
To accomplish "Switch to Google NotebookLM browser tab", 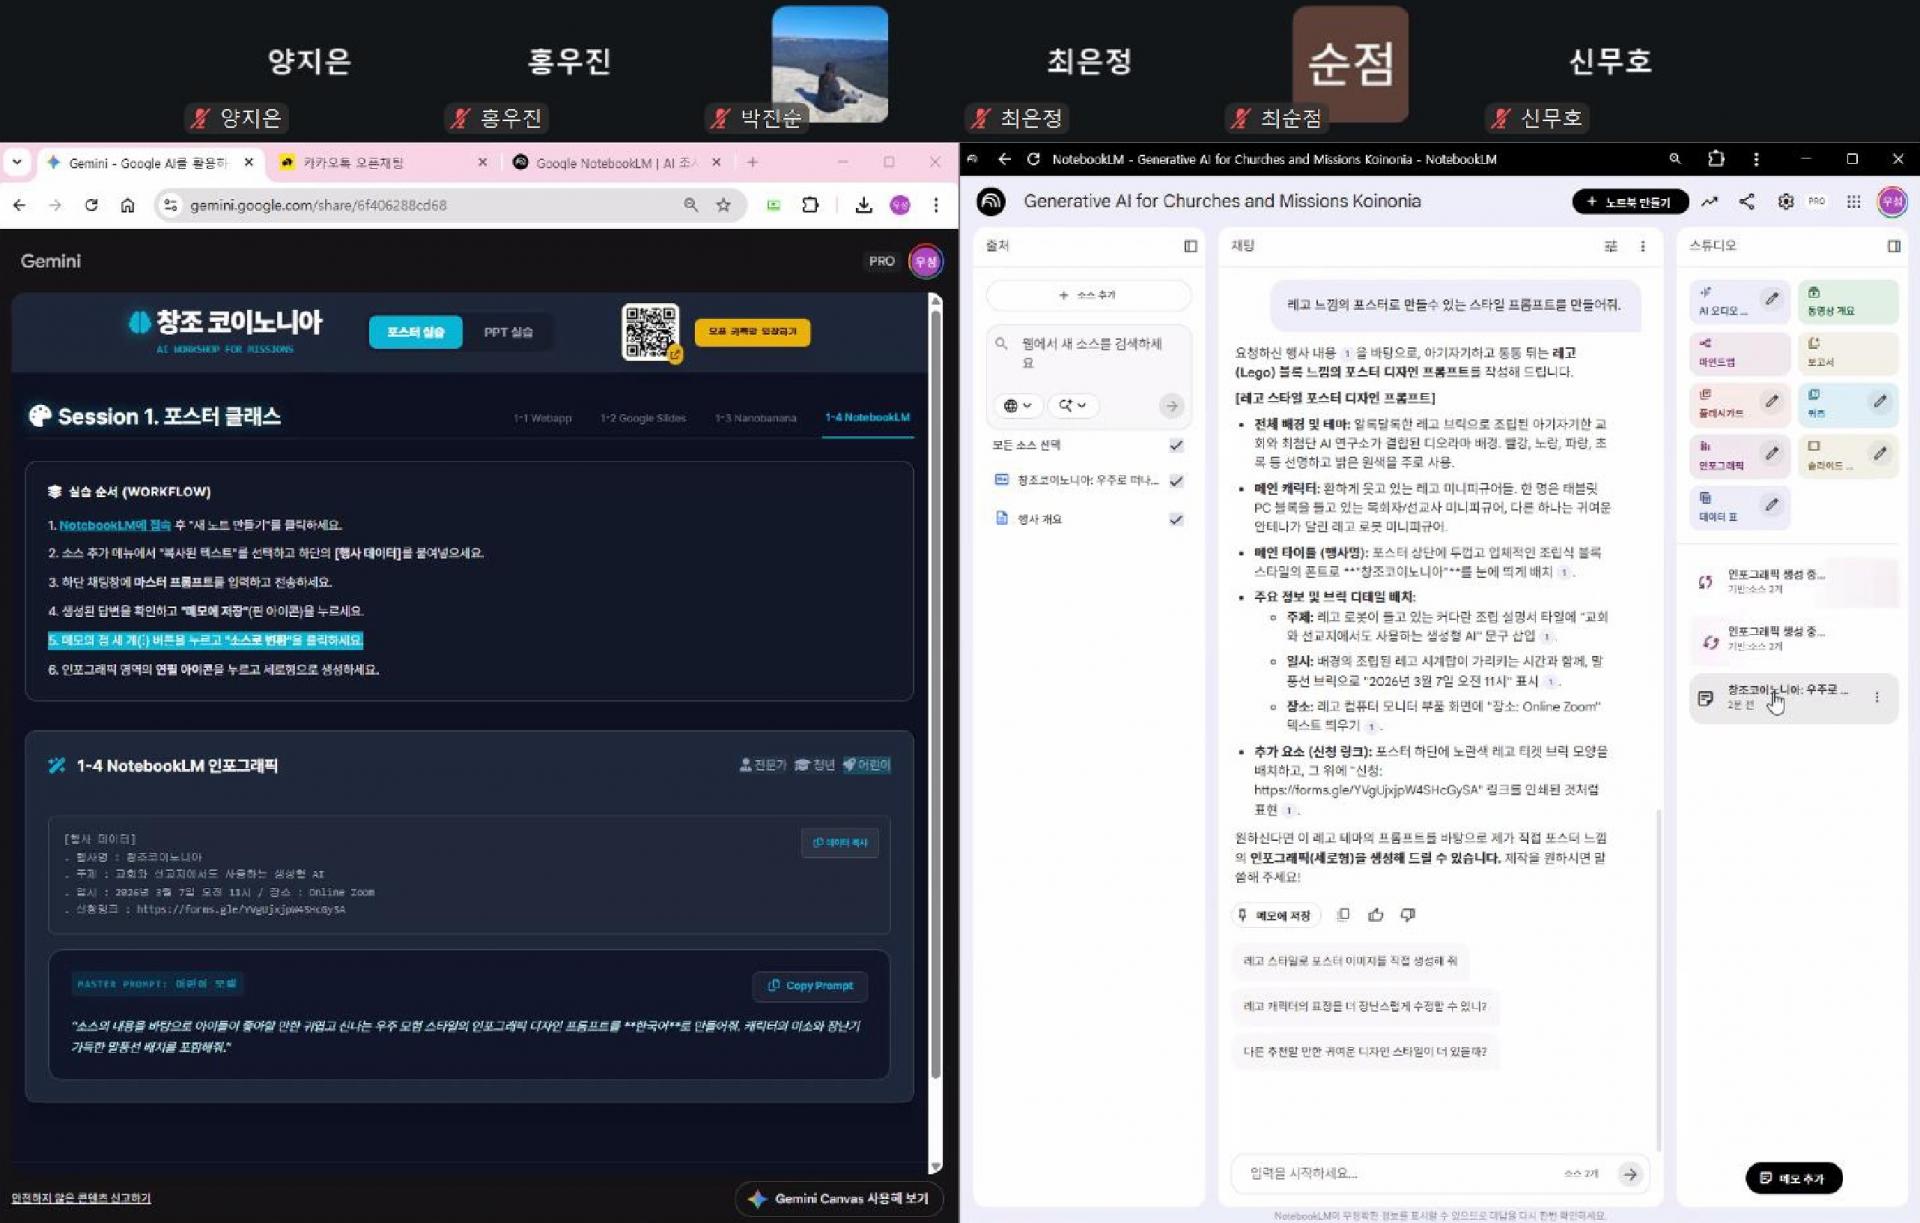I will 617,162.
